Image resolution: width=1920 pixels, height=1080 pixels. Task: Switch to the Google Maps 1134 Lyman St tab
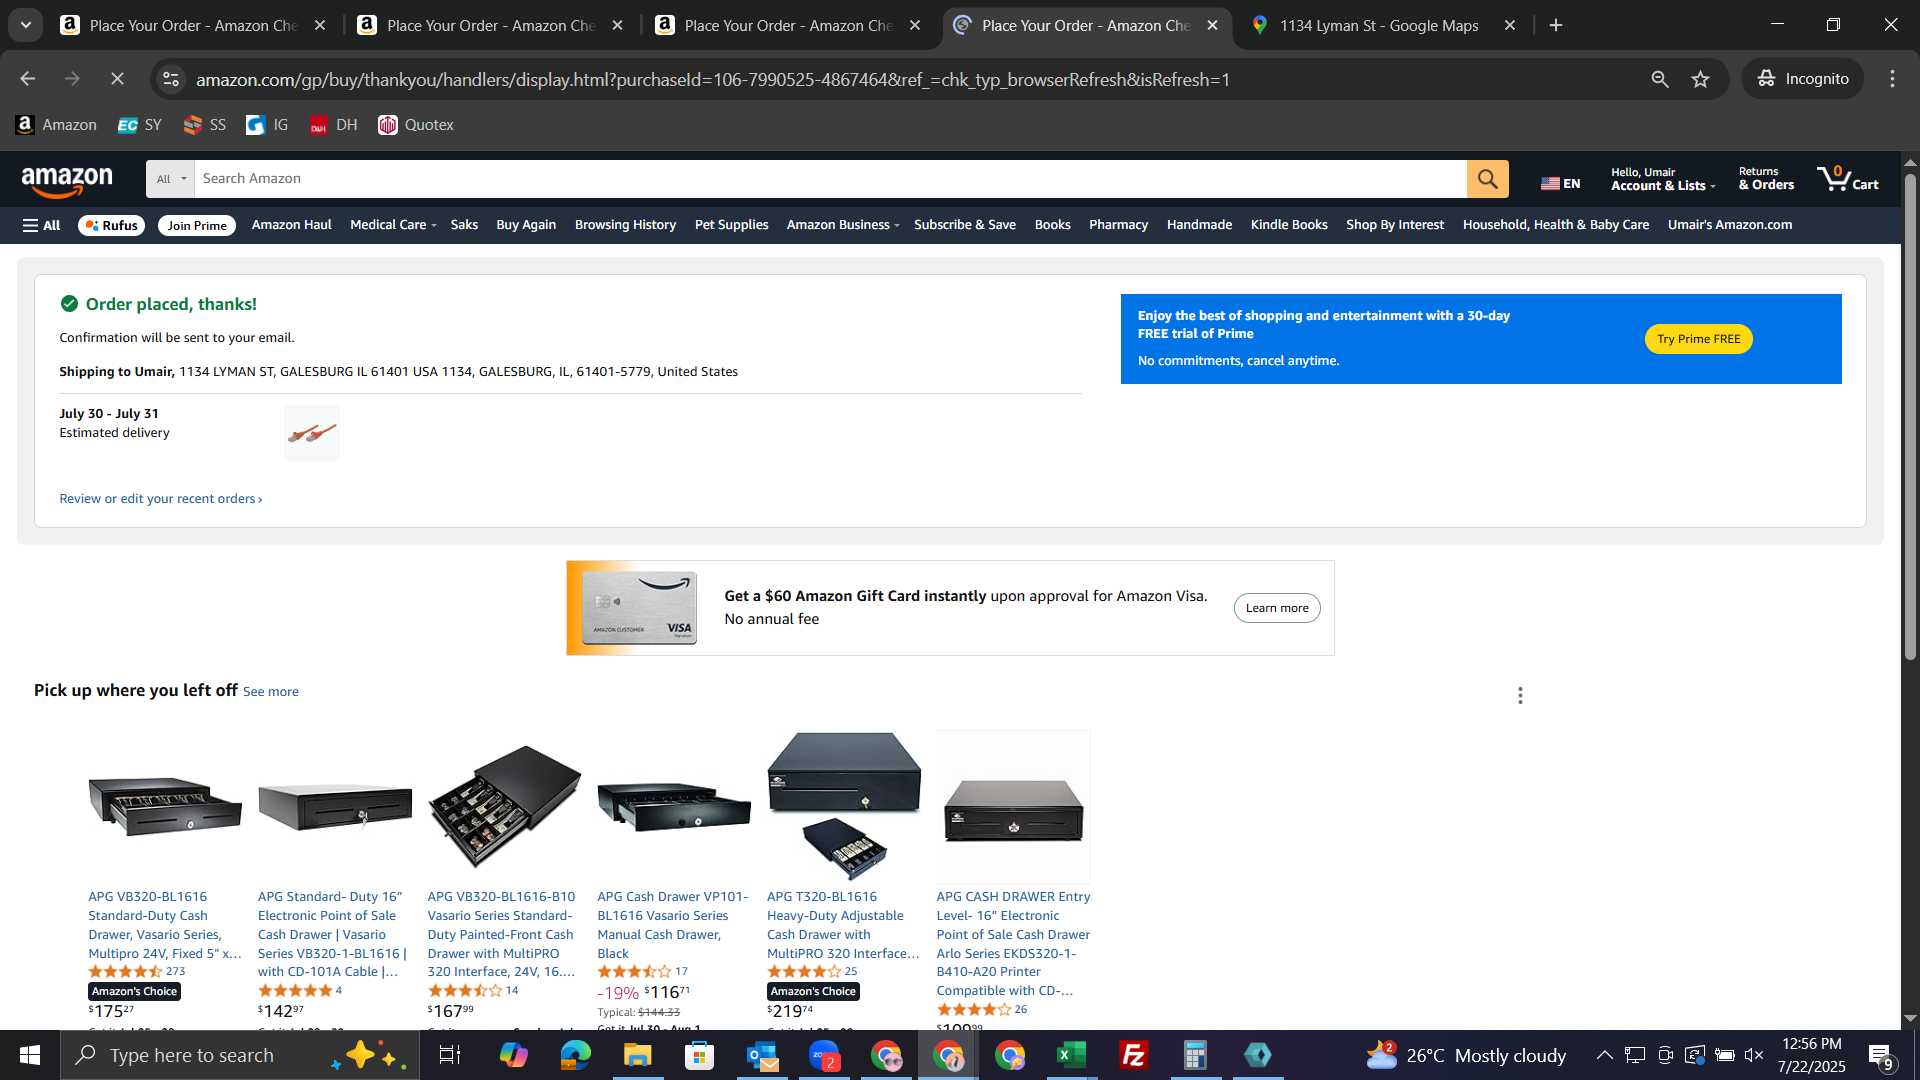point(1380,25)
